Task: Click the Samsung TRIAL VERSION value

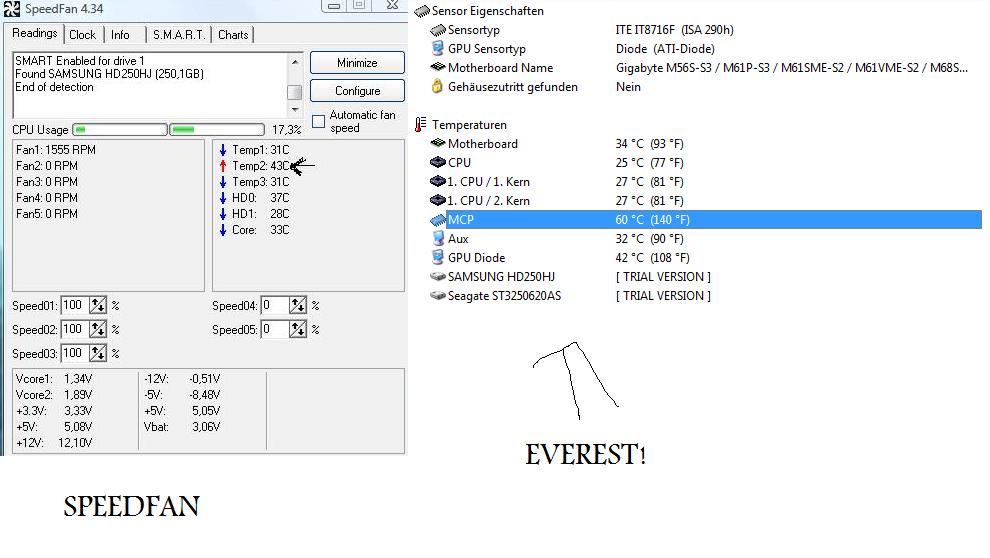Action: click(x=663, y=276)
